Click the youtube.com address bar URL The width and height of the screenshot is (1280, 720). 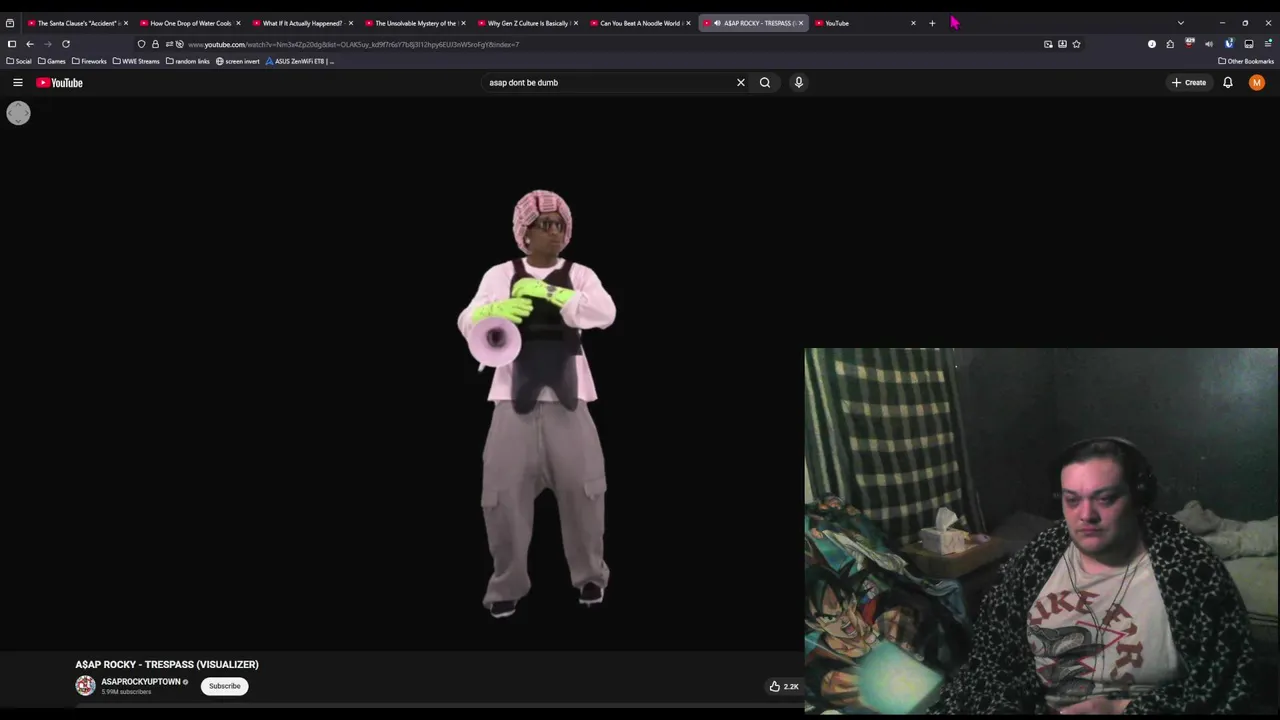pyautogui.click(x=353, y=44)
